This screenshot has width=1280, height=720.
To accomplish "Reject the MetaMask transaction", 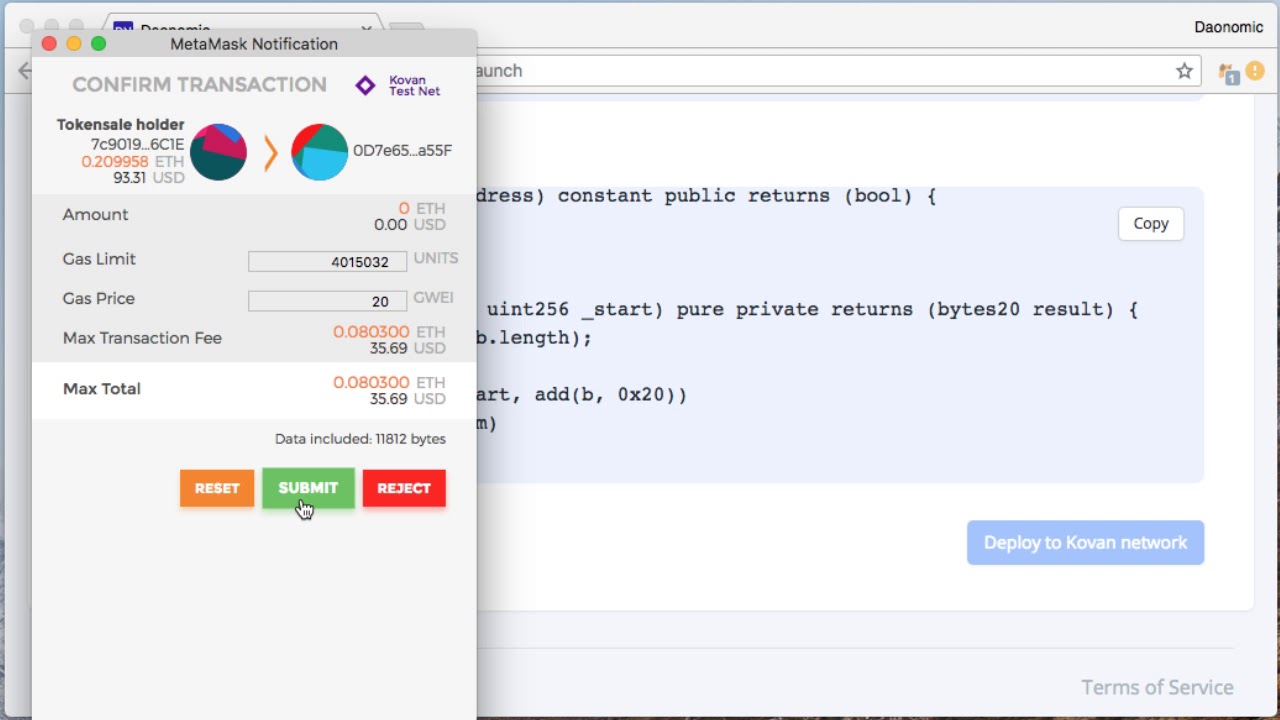I will click(x=404, y=488).
